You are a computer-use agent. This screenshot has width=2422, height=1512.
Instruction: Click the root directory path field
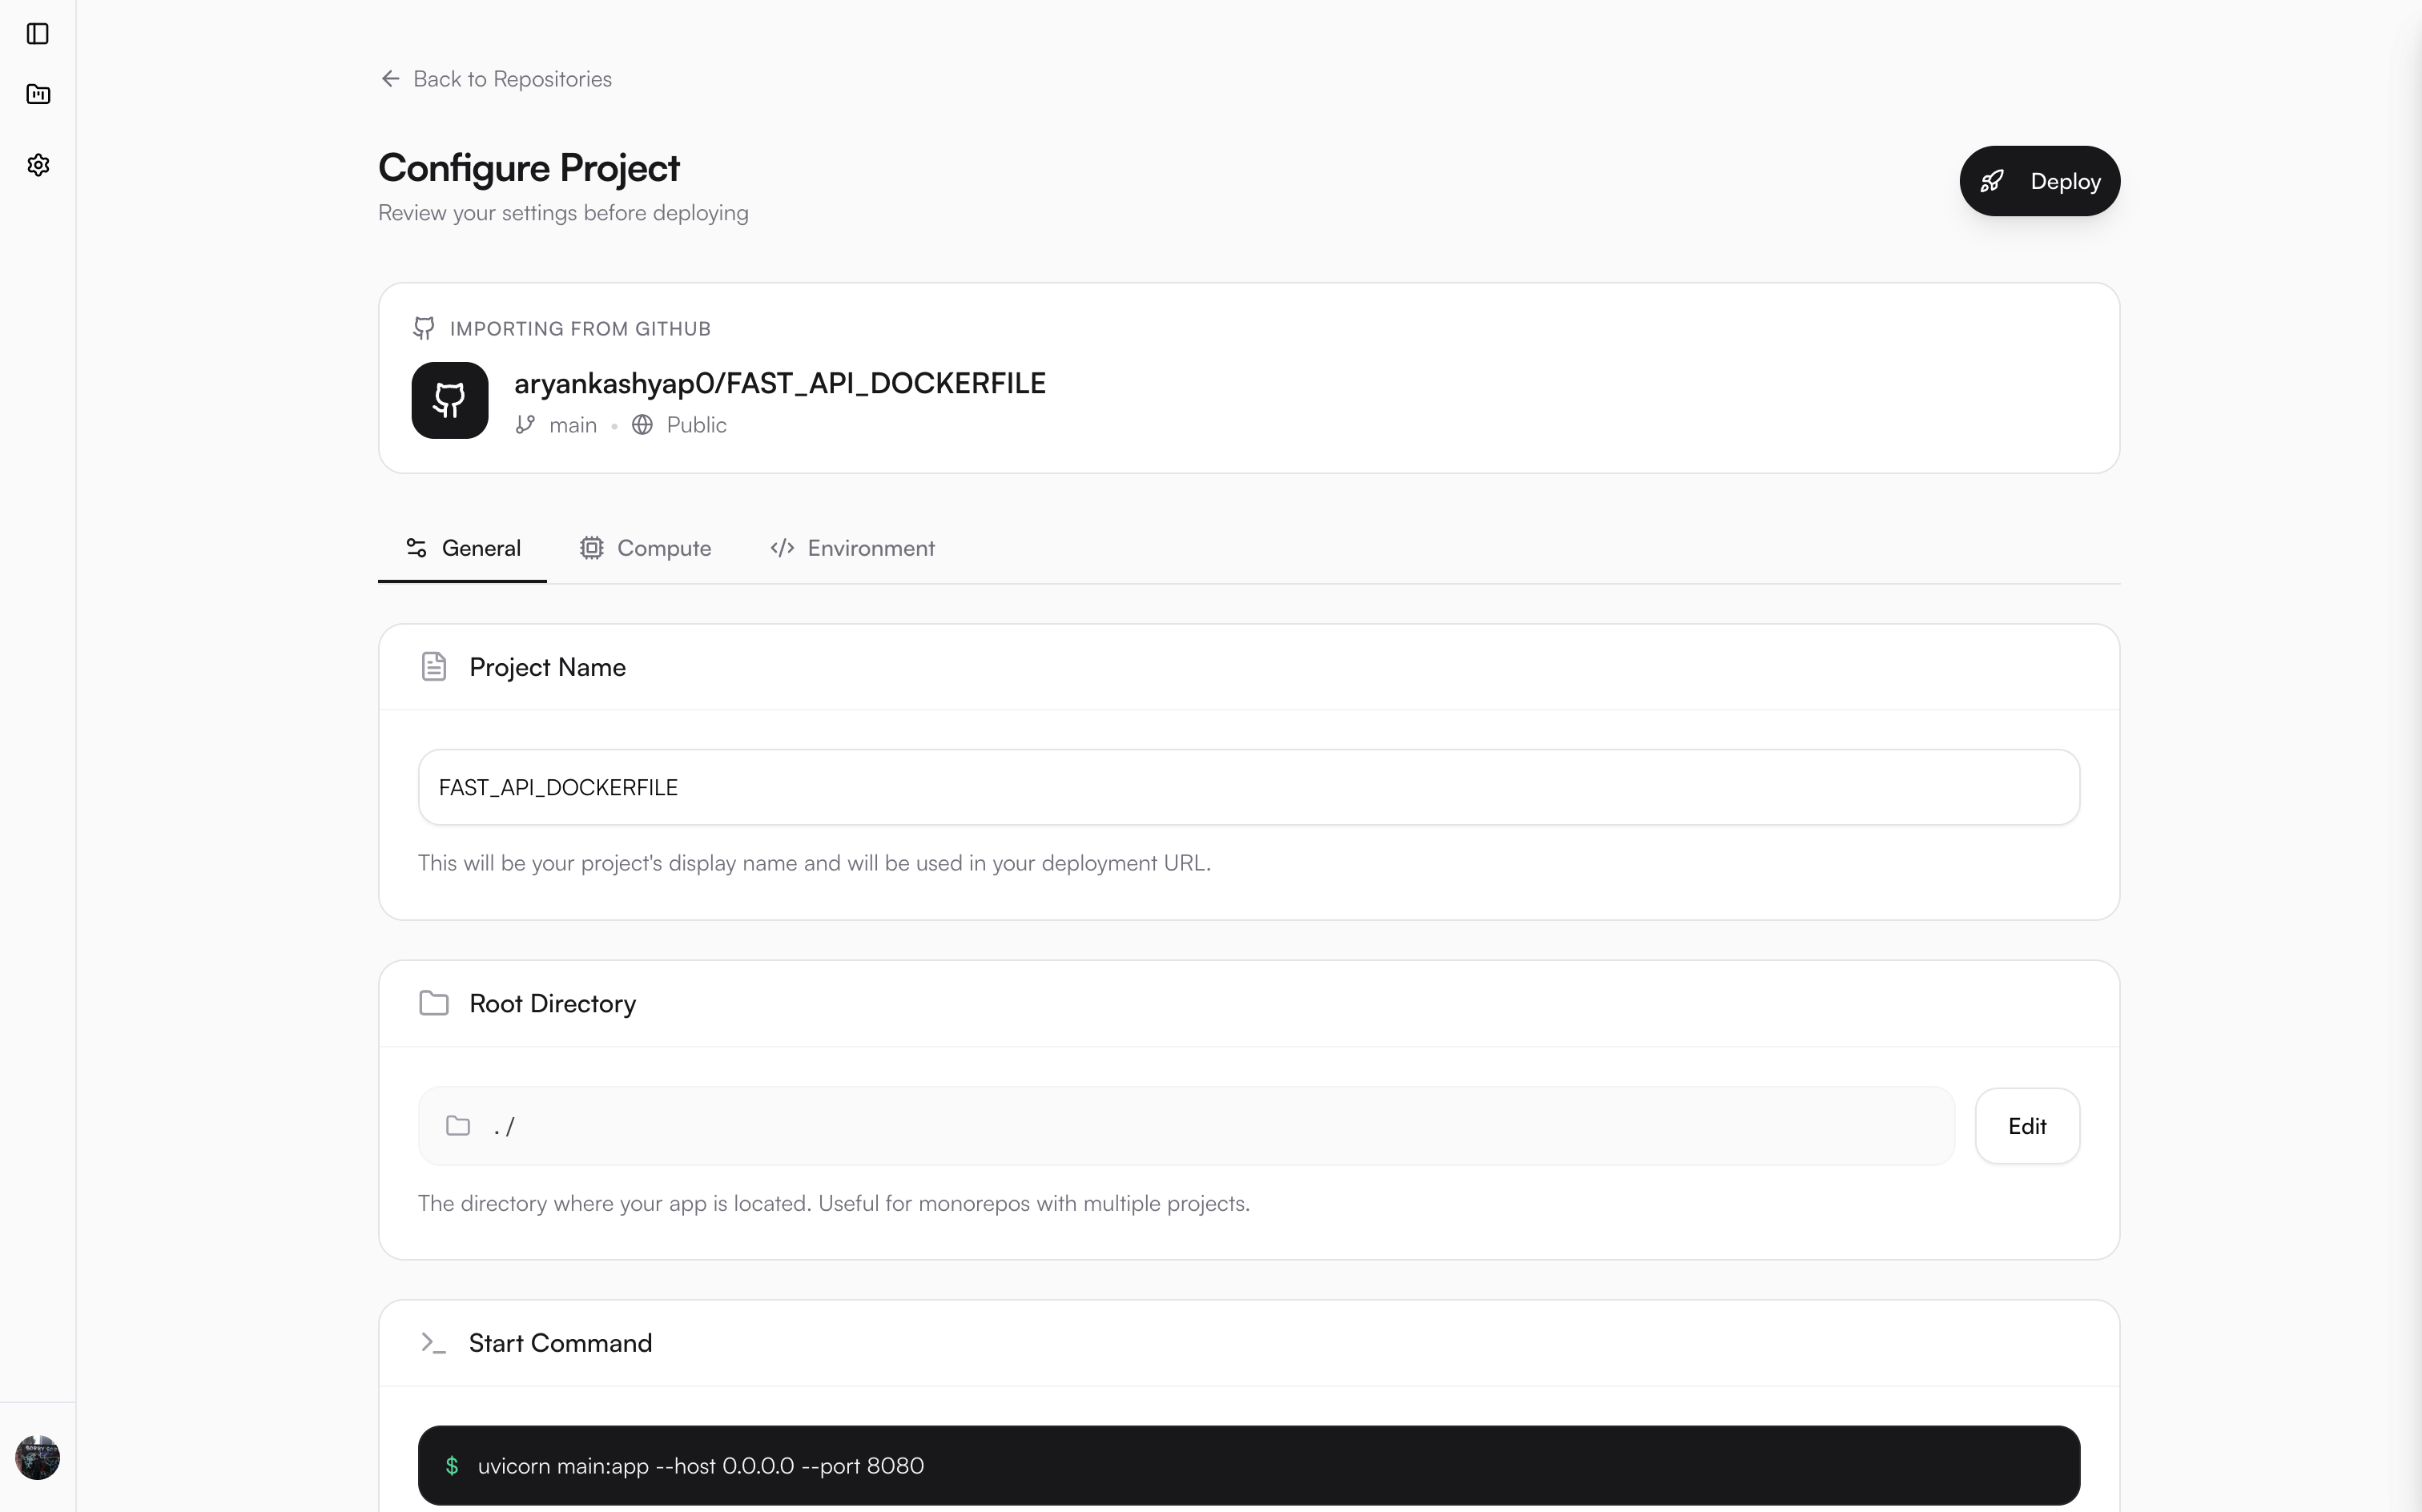coord(1186,1126)
